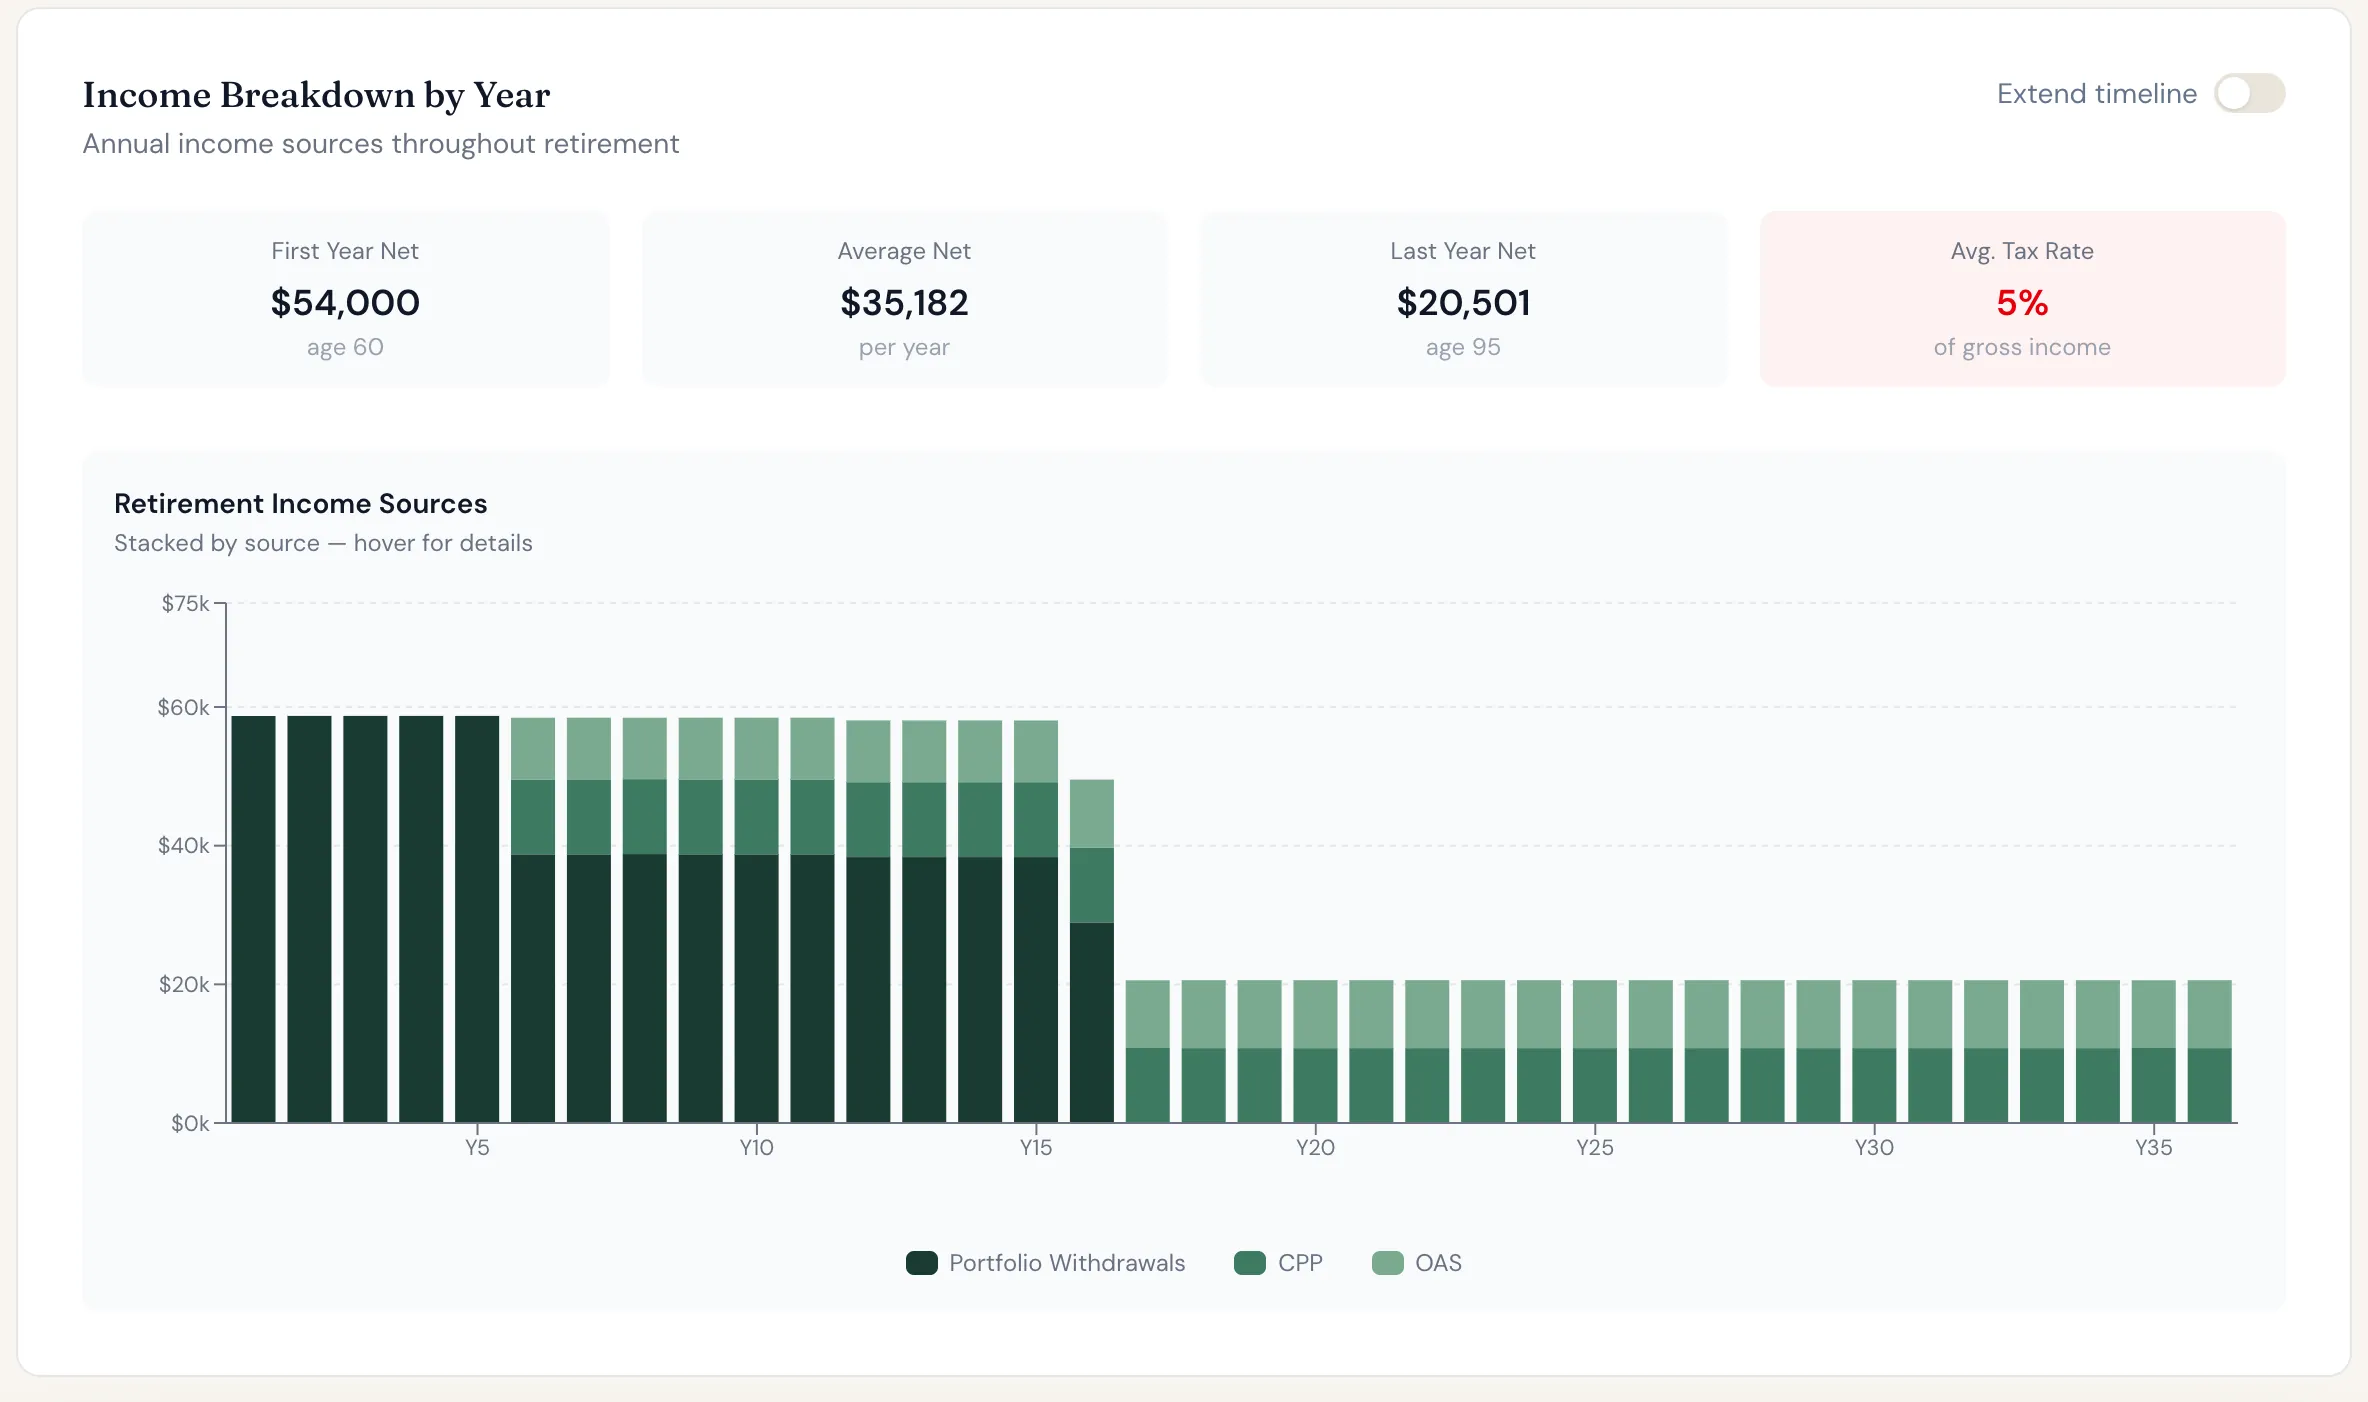
Task: Click the age 60 caption
Action: pos(345,348)
